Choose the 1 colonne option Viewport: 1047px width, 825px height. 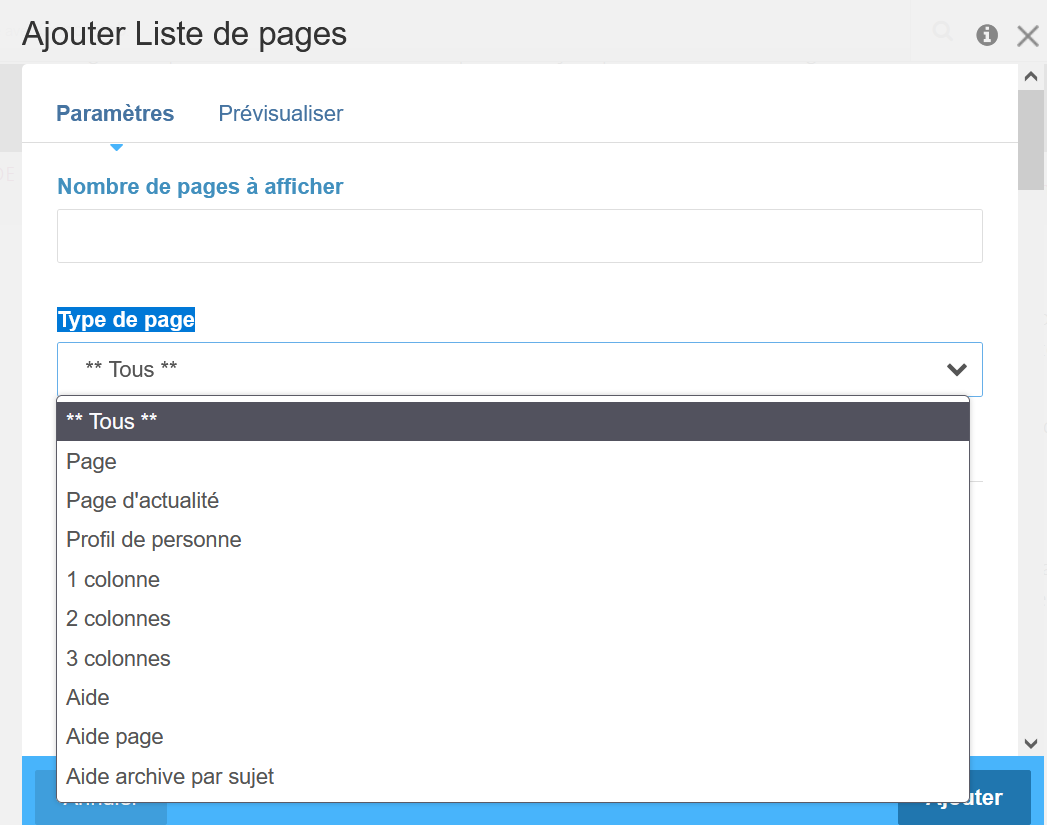[512, 580]
